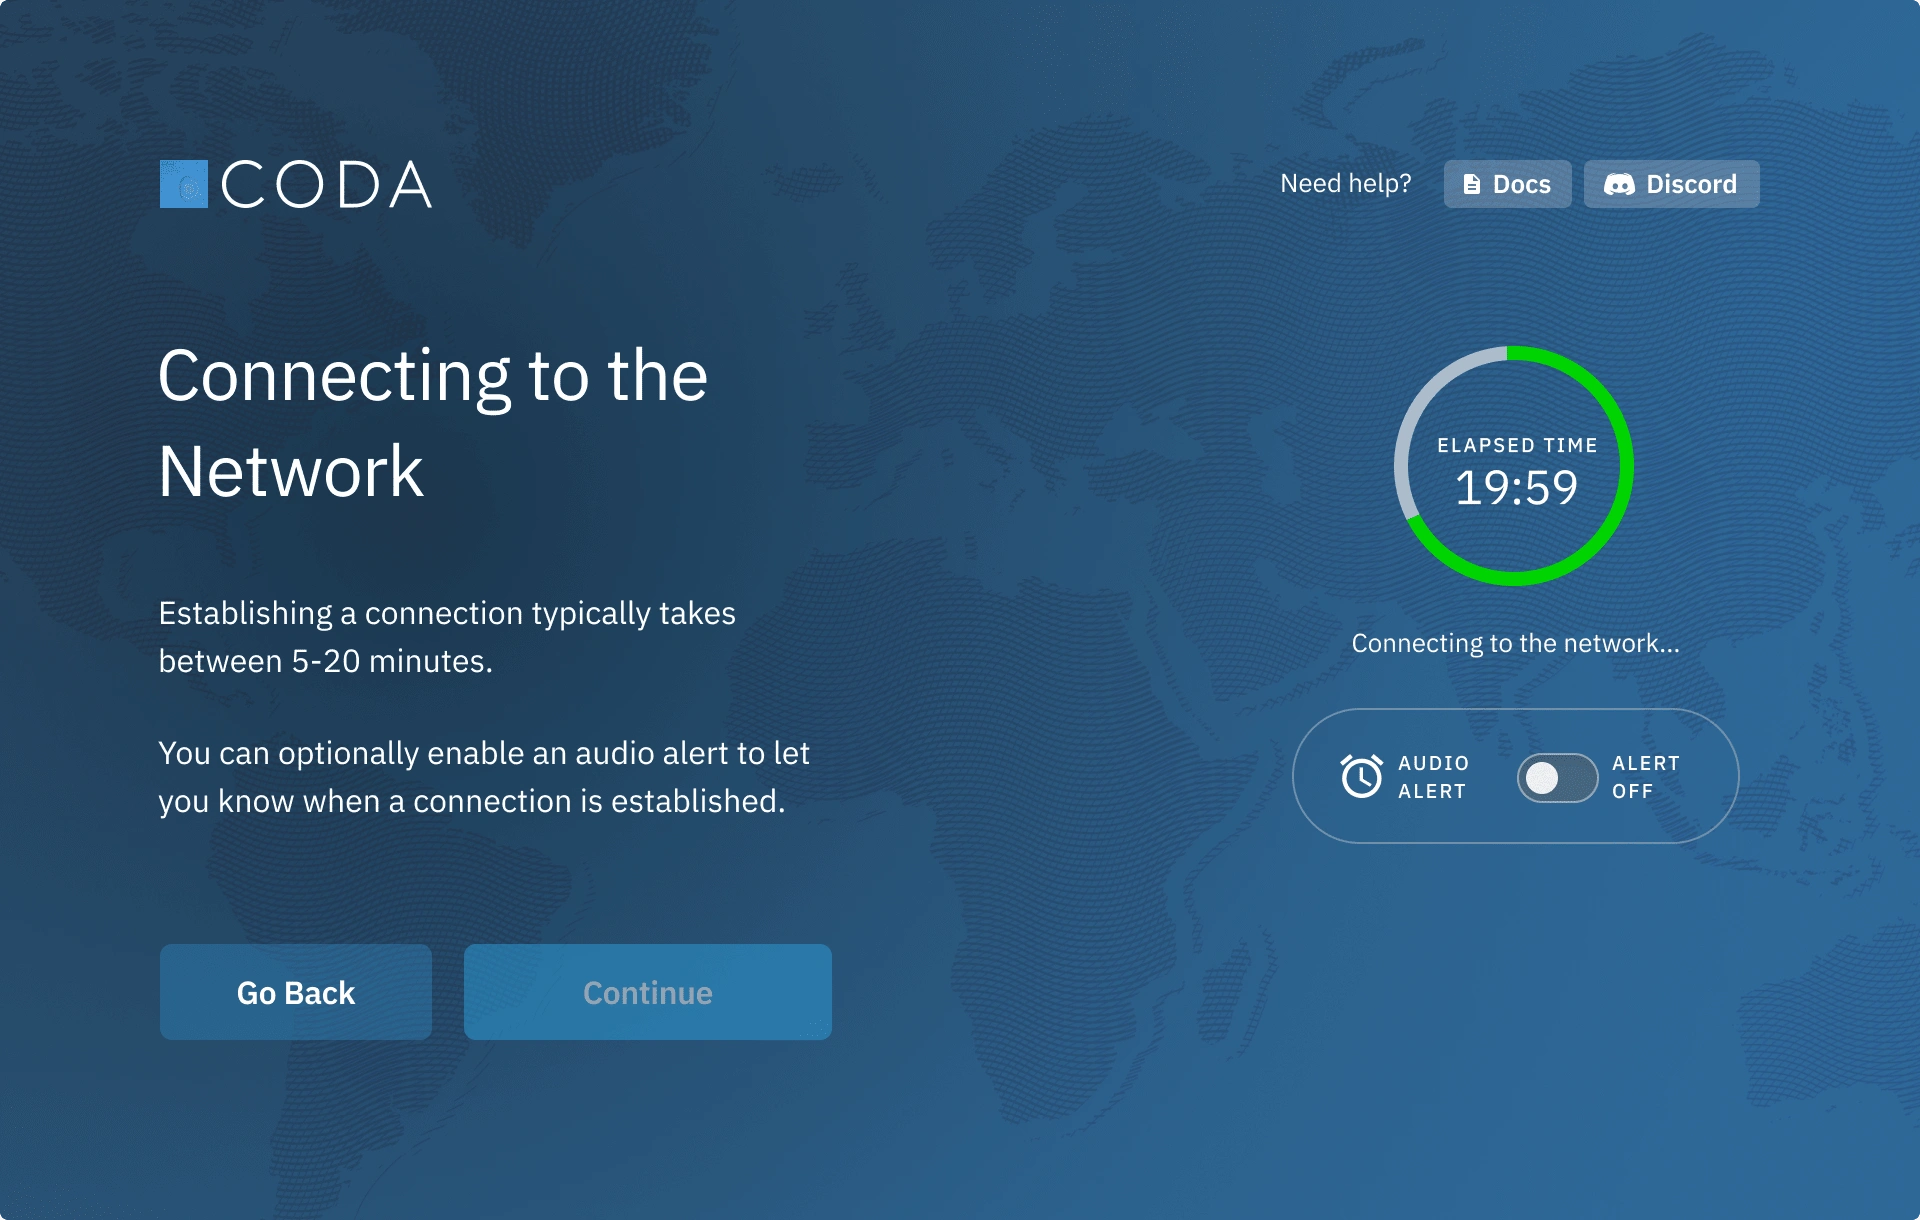Click the document icon in Docs button

coord(1471,184)
